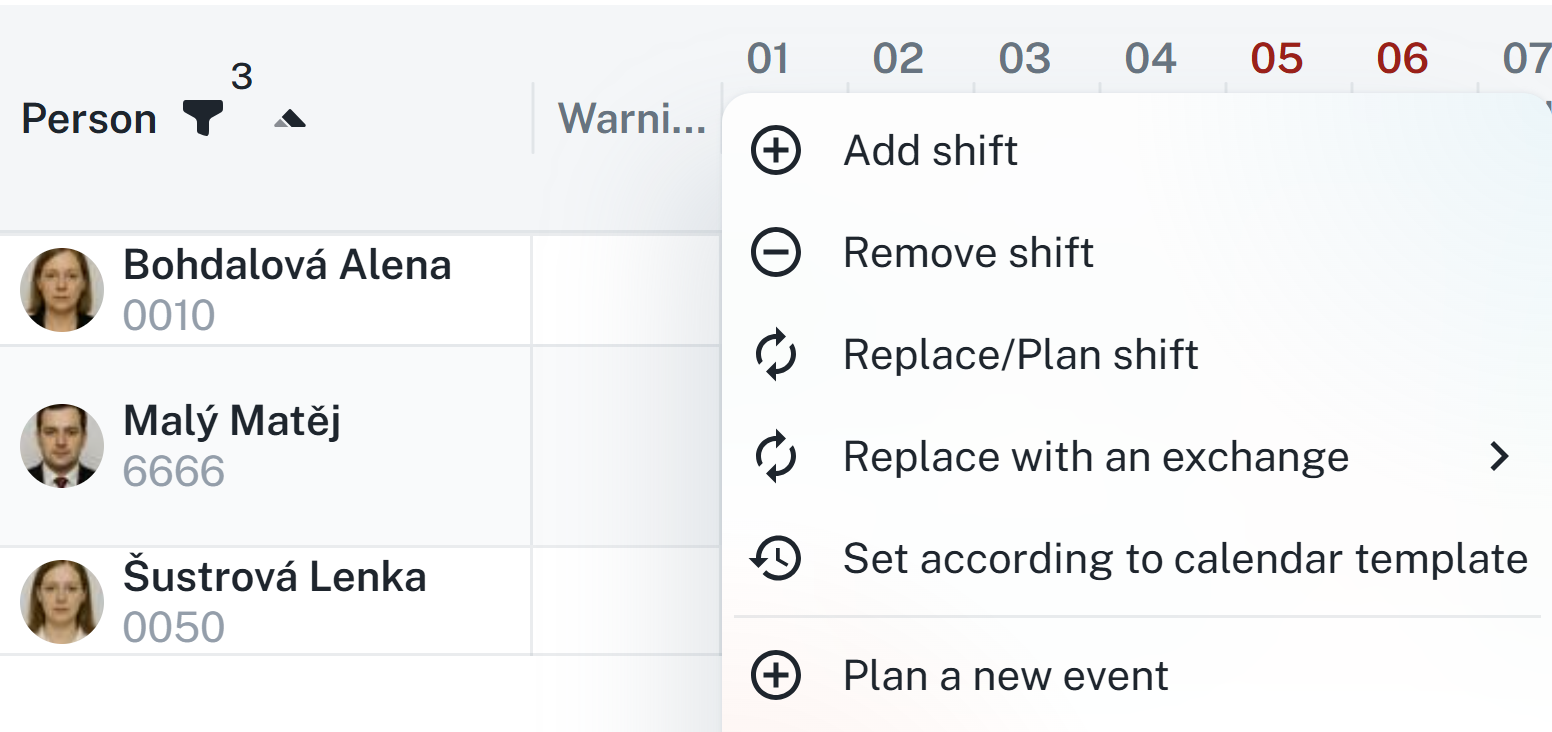Toggle the sort arrow in Person header
Screen dimensions: 1552x732
(x=289, y=121)
